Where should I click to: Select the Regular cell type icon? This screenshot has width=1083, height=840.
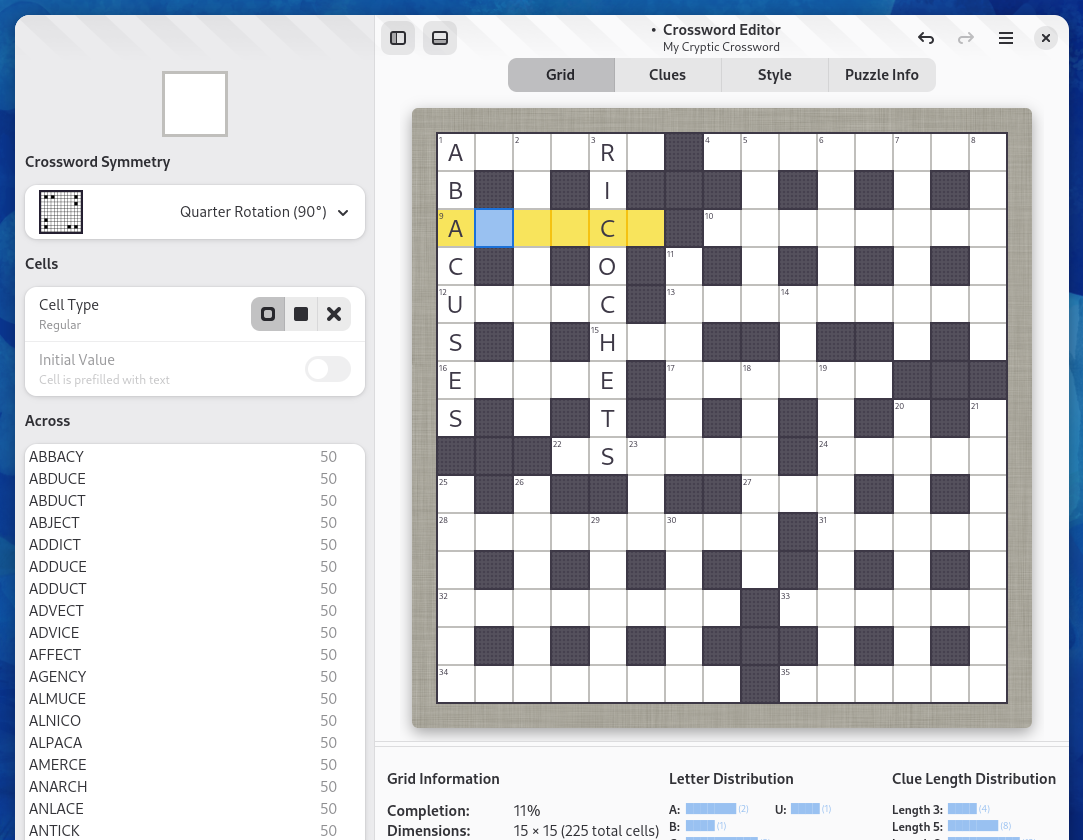pos(267,313)
